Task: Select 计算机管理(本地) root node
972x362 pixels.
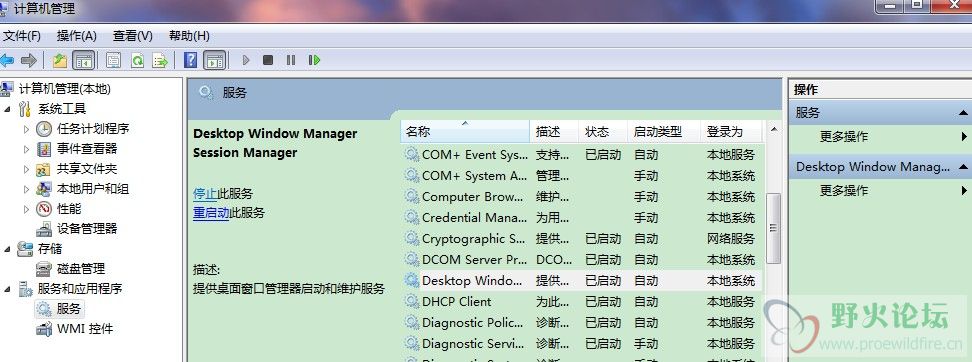Action: pos(64,89)
